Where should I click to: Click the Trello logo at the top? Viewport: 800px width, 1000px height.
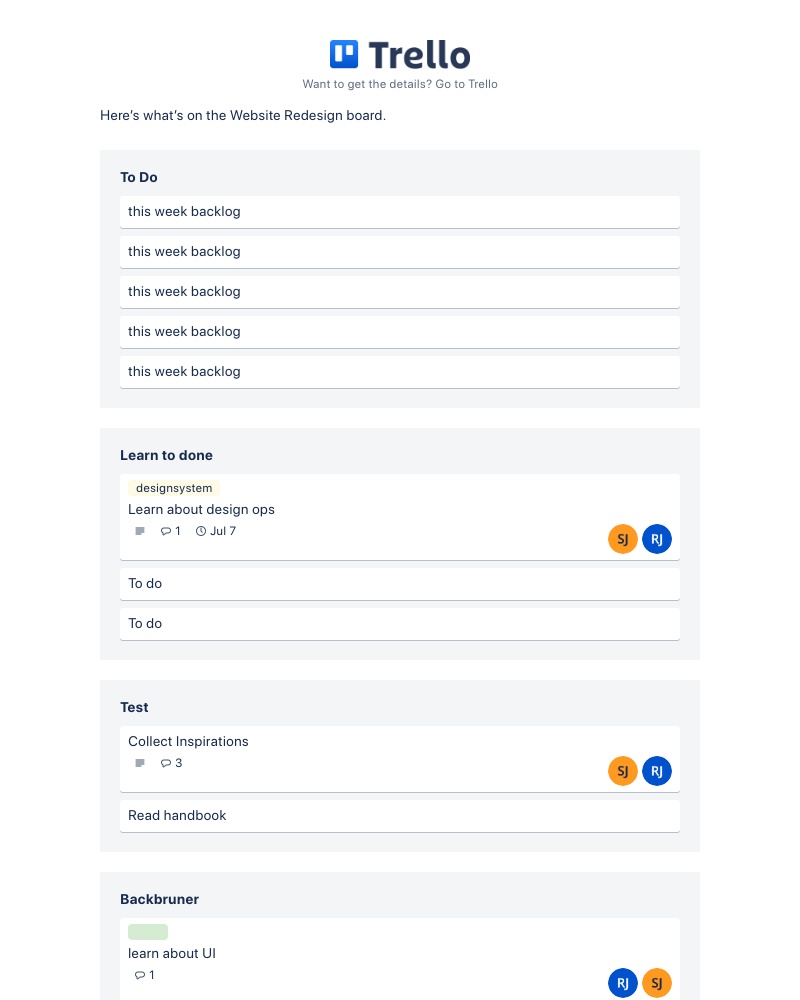[x=399, y=54]
